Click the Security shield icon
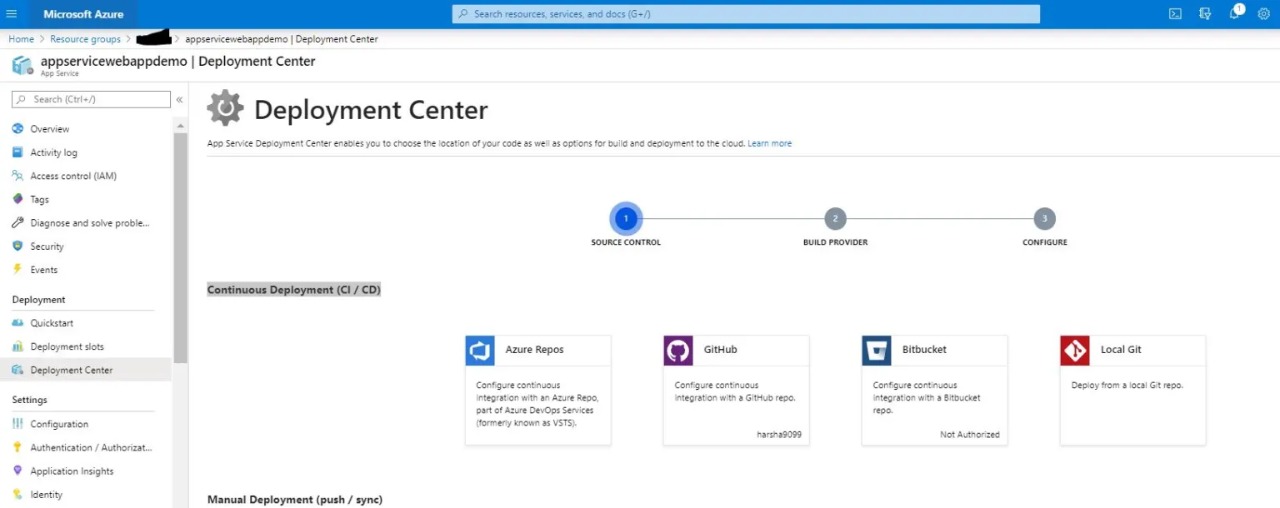The image size is (1280, 508). tap(17, 246)
